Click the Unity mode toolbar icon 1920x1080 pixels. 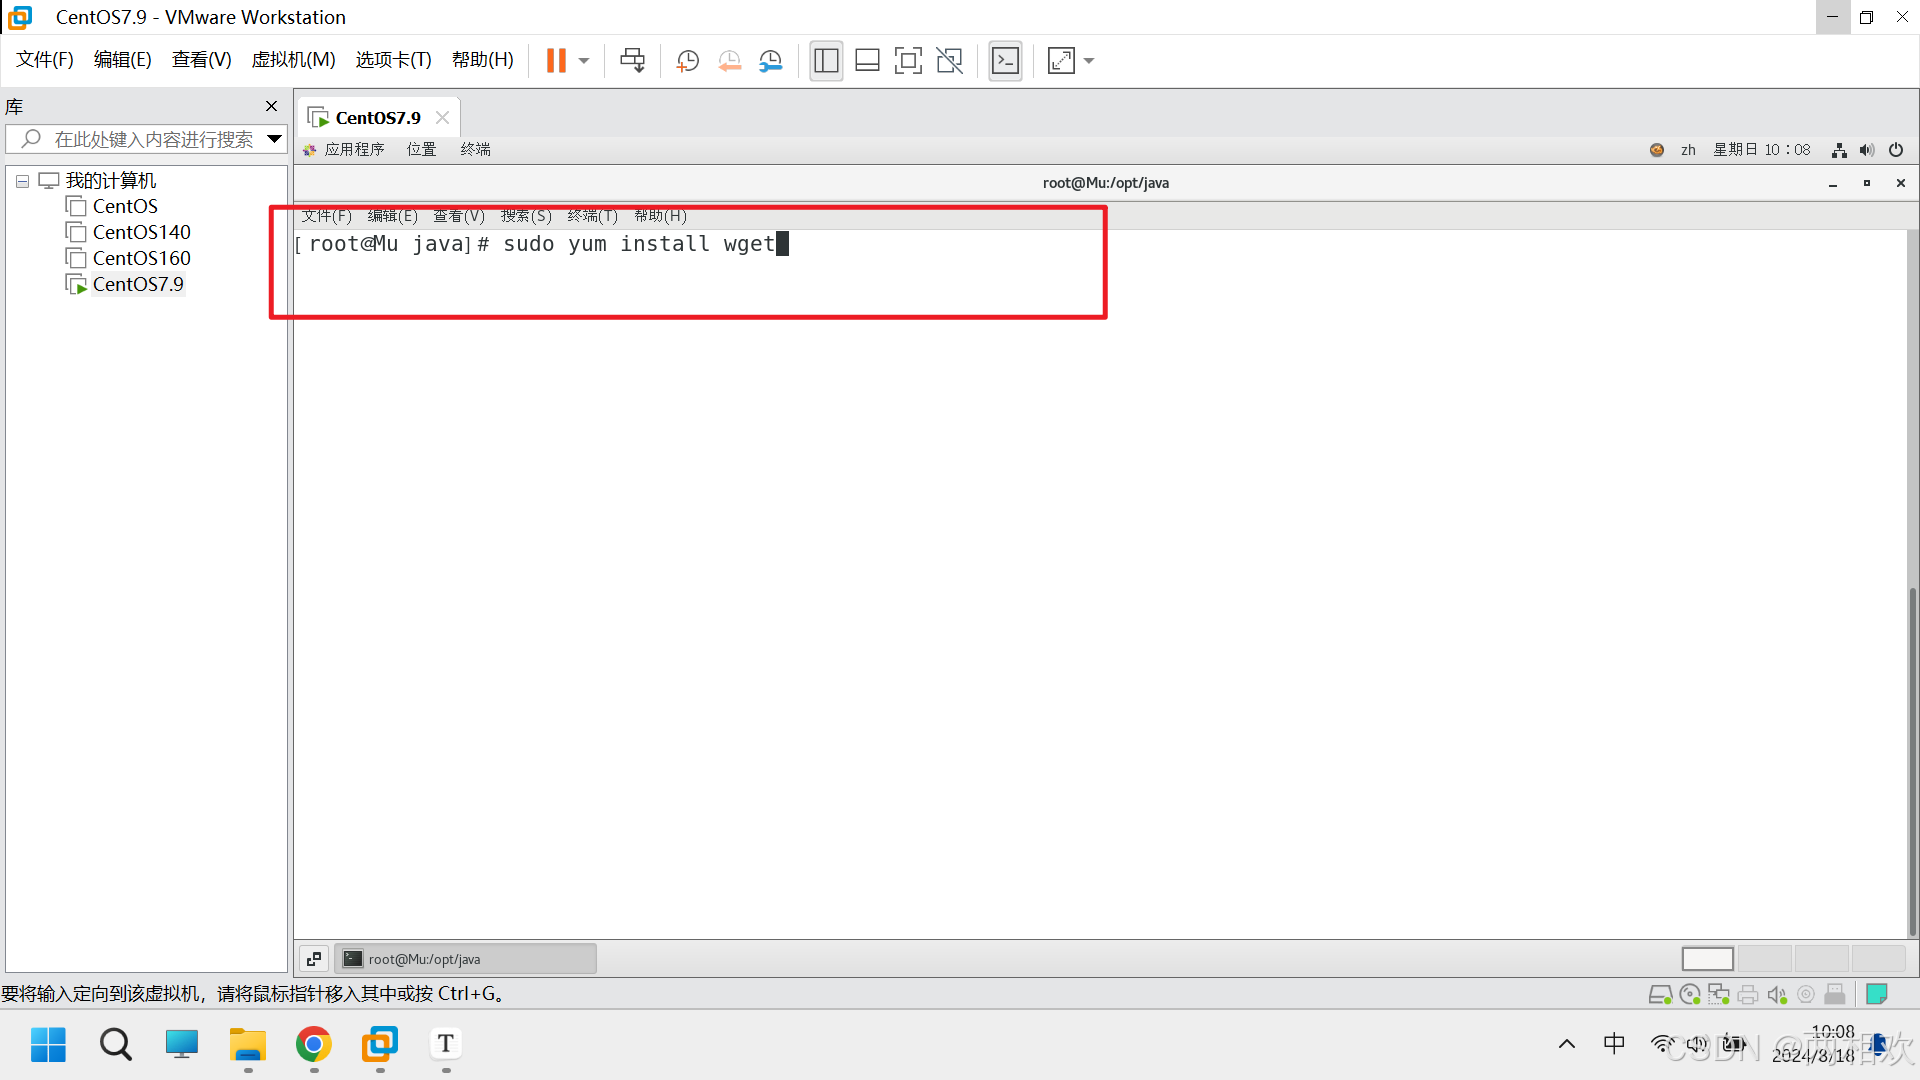pos(949,61)
